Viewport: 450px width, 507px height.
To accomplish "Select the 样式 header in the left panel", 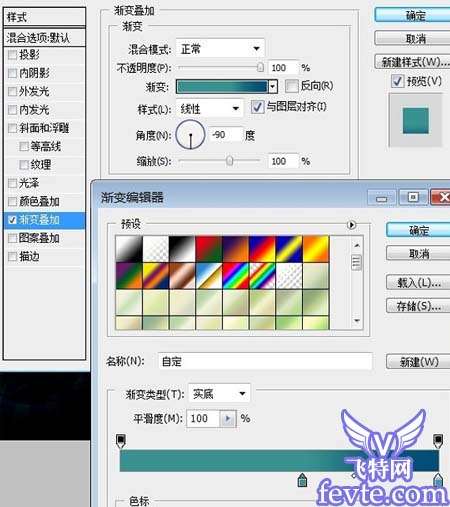I will 44,17.
